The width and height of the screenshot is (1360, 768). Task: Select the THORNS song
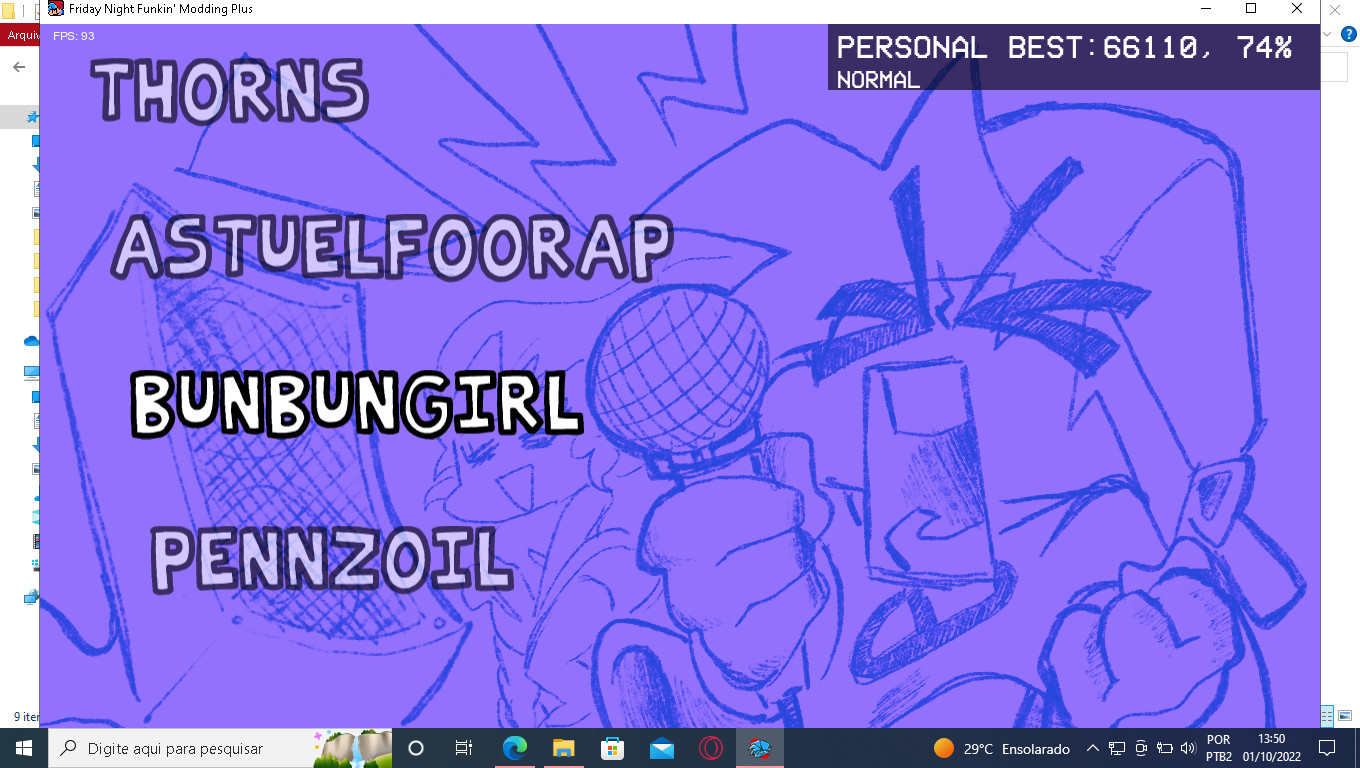[x=231, y=90]
